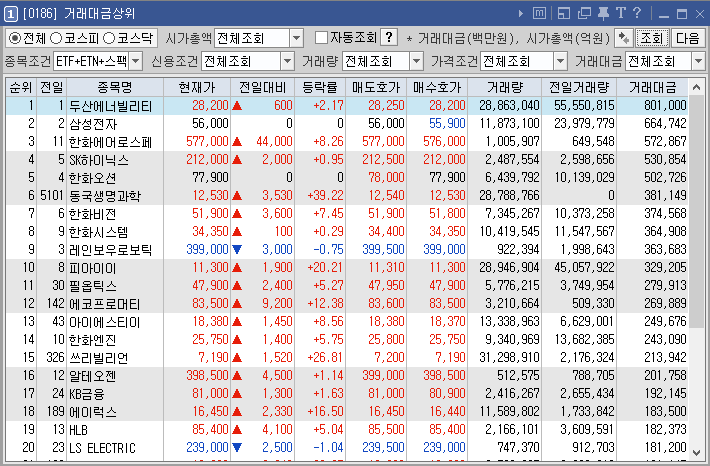
Task: Select the 한화에어로스페 stock name
Action: [110, 142]
